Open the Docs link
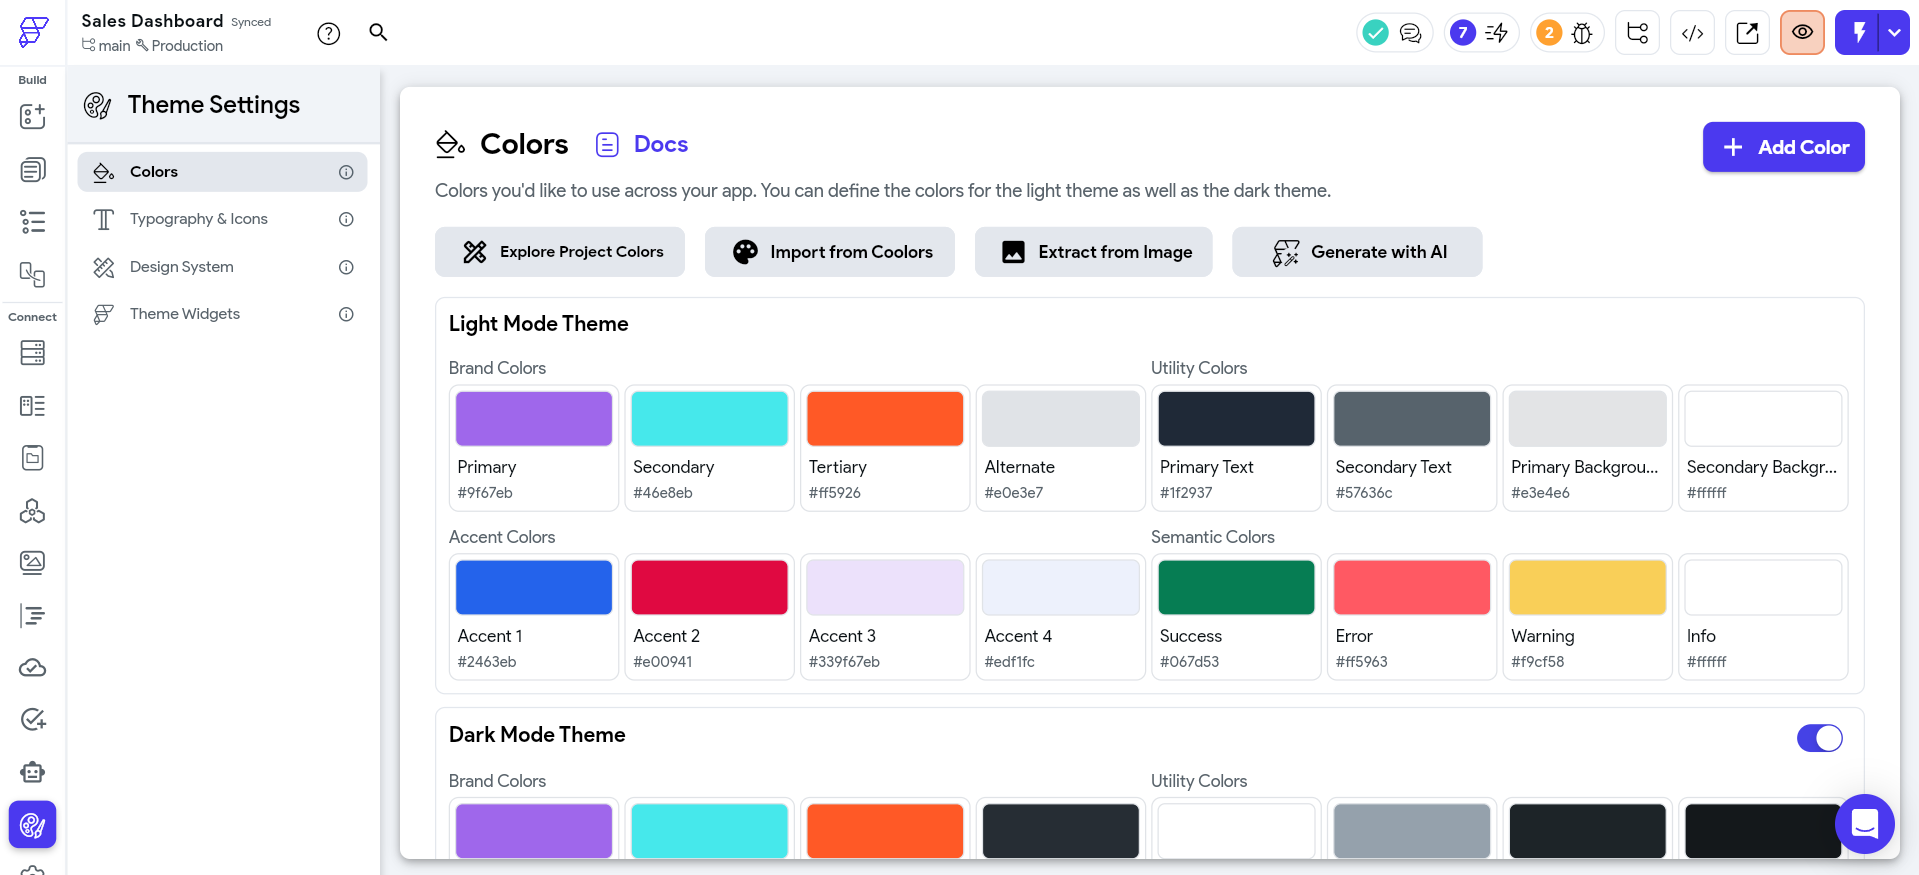 pos(660,144)
